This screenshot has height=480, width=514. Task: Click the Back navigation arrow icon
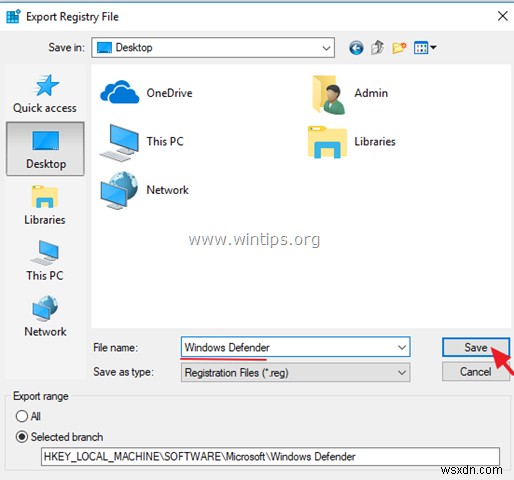pyautogui.click(x=356, y=48)
